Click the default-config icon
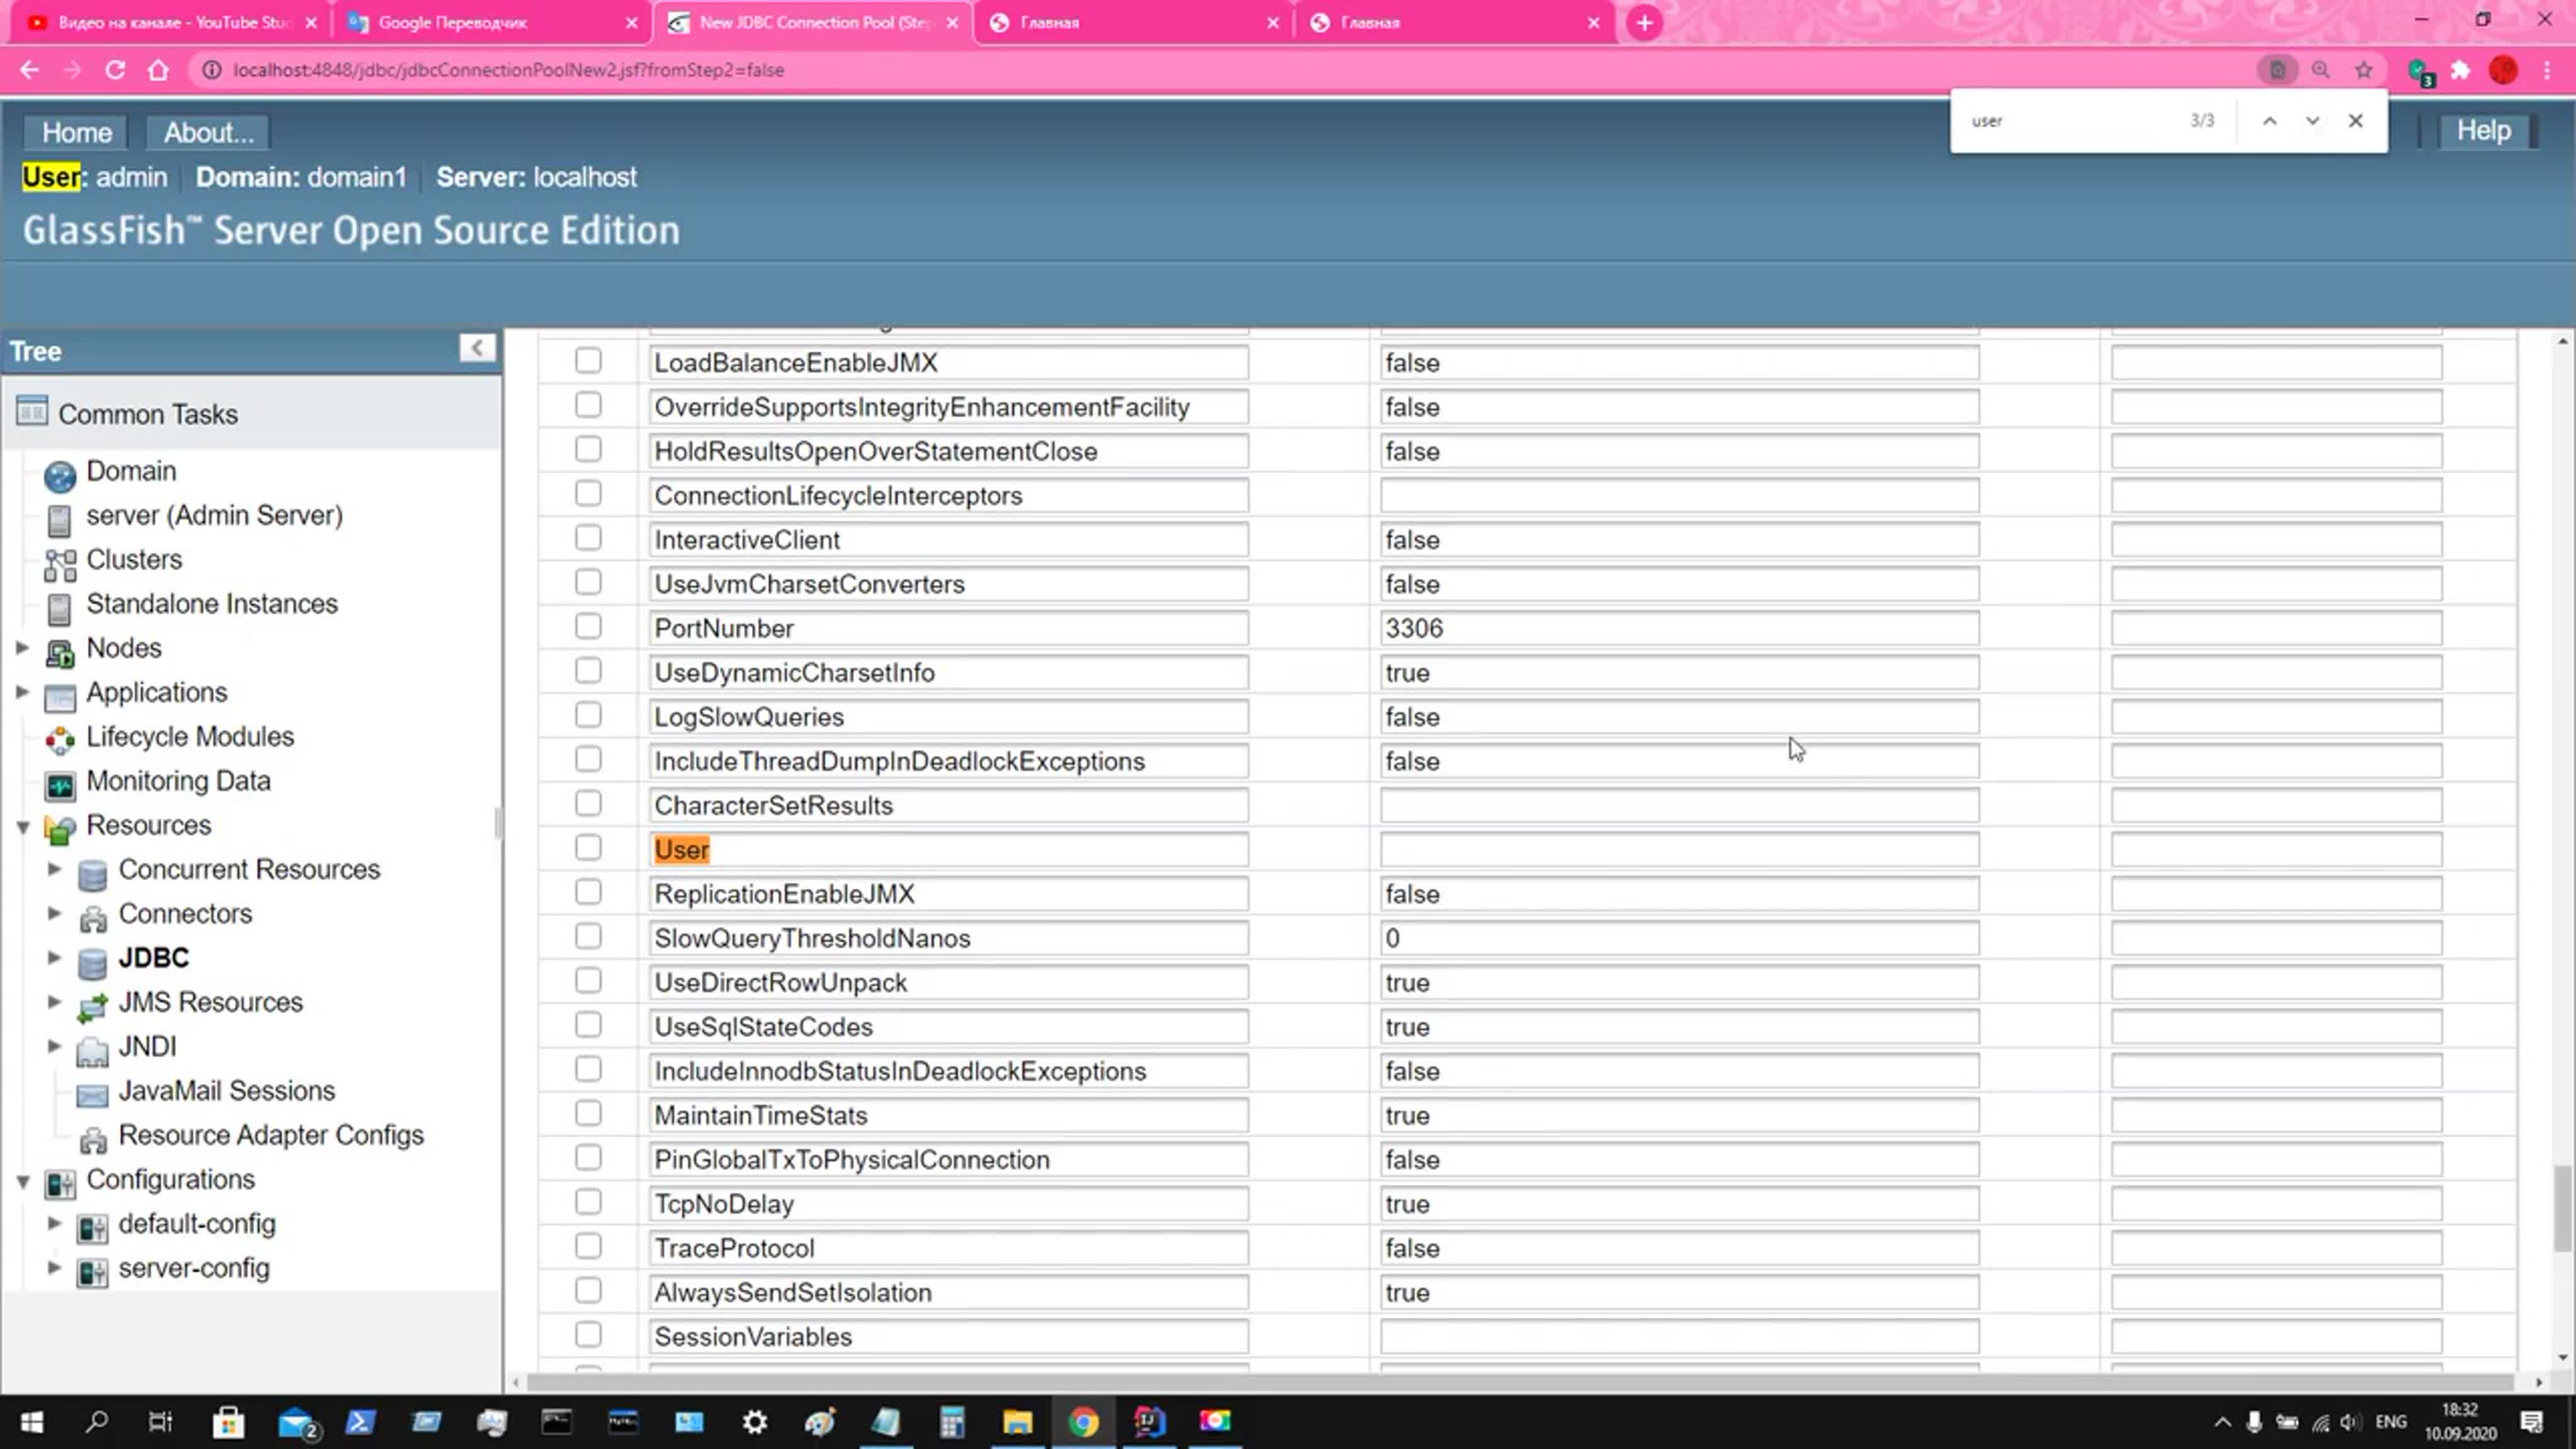Screen dimensions: 2576x1449 click(x=92, y=1228)
